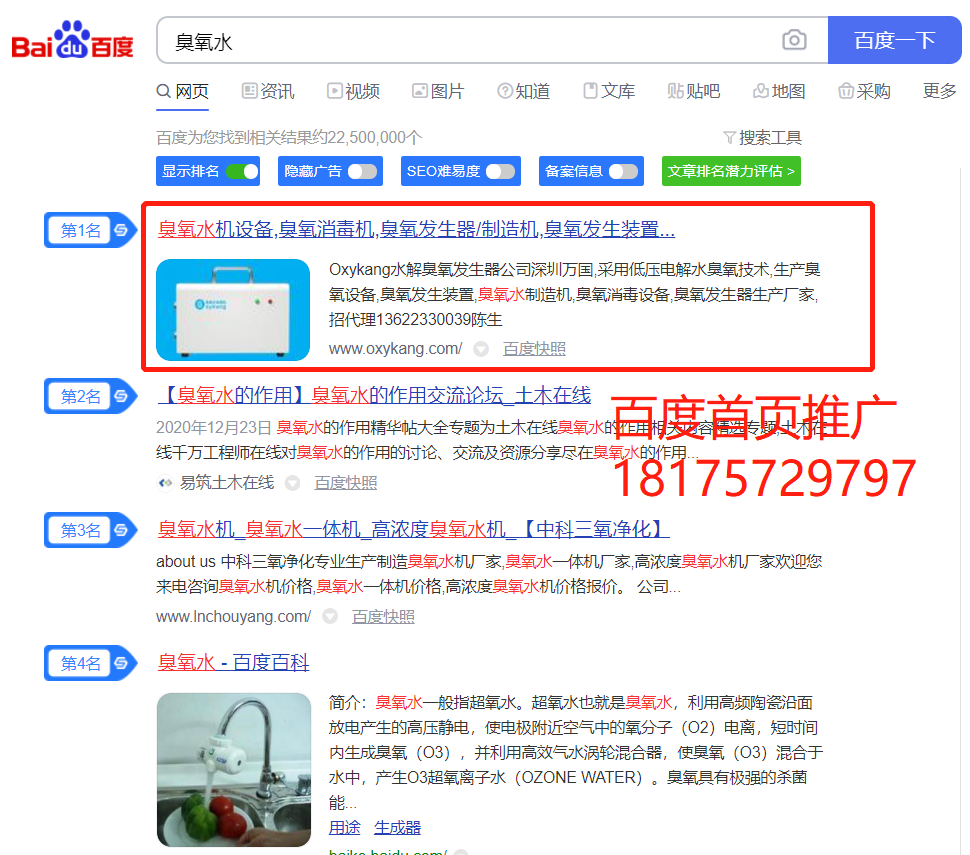
Task: Switch to the 视频 tab
Action: coord(353,92)
